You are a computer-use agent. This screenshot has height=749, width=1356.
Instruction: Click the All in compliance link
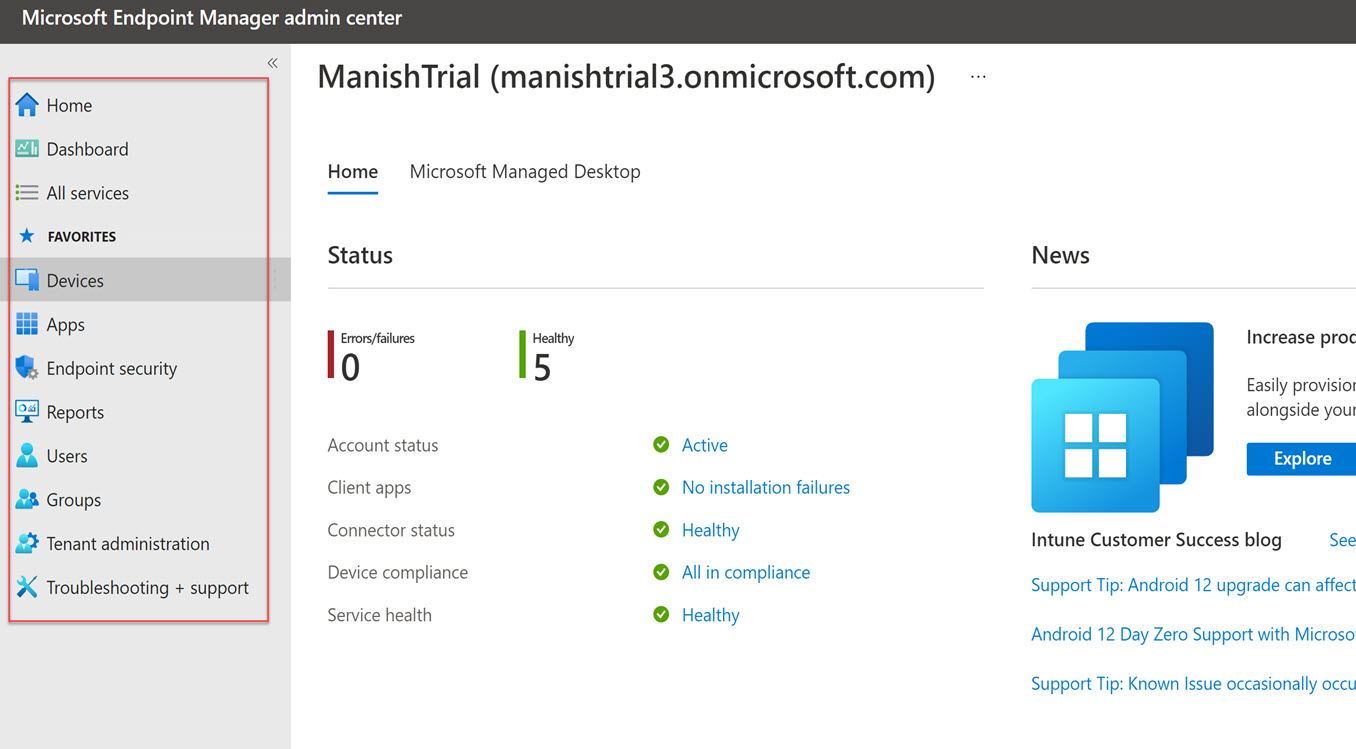[745, 572]
